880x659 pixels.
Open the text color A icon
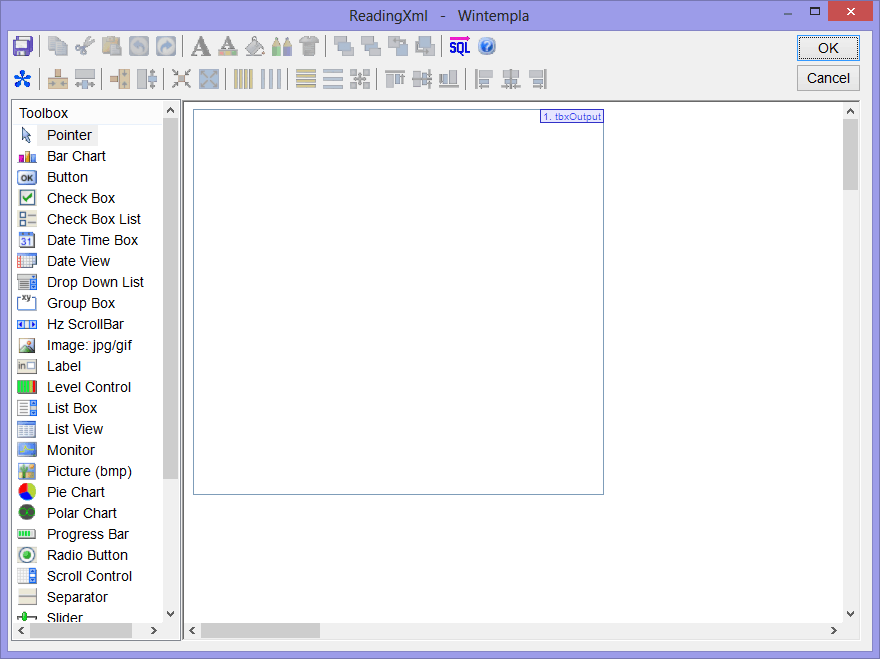click(227, 47)
